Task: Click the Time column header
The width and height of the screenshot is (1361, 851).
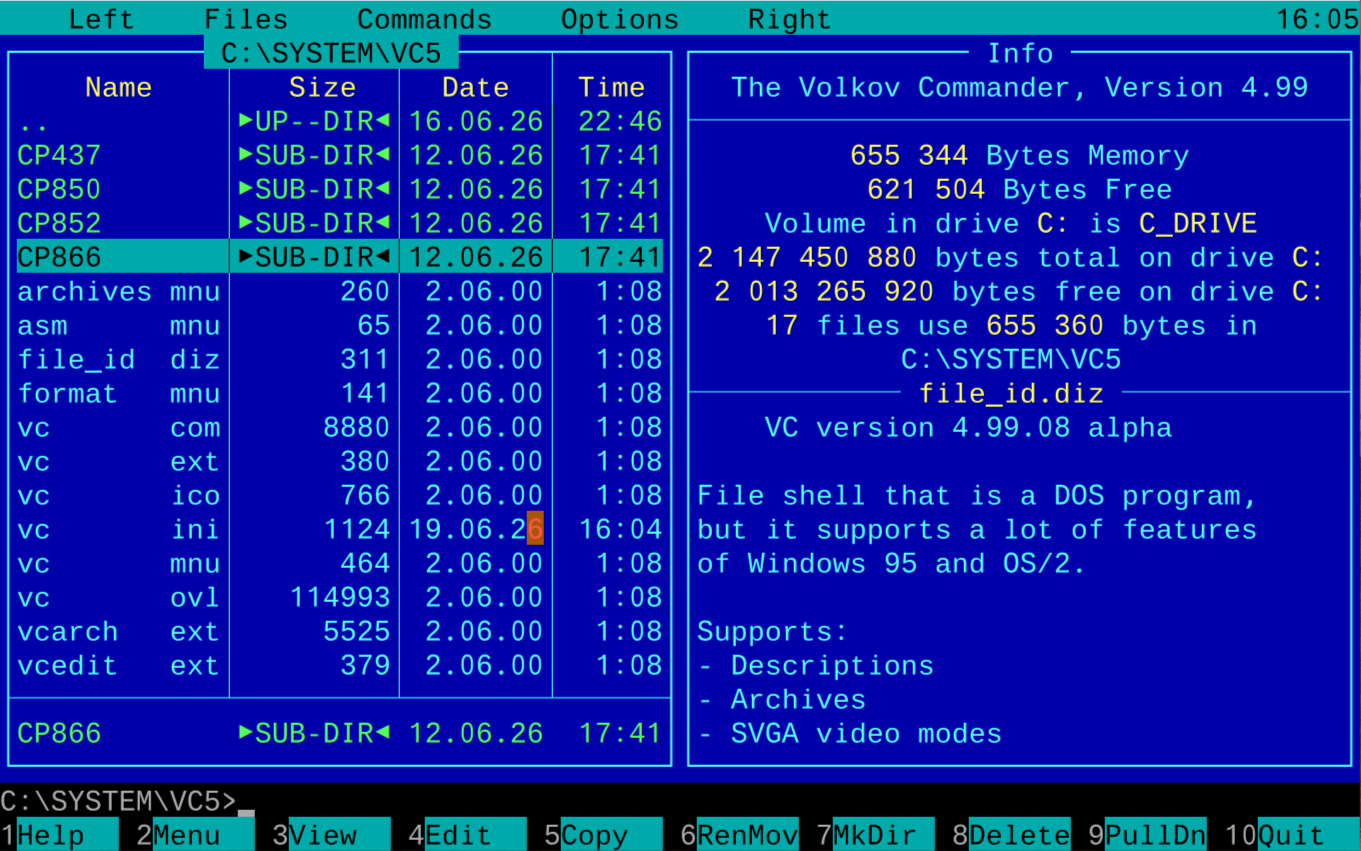Action: (x=611, y=88)
